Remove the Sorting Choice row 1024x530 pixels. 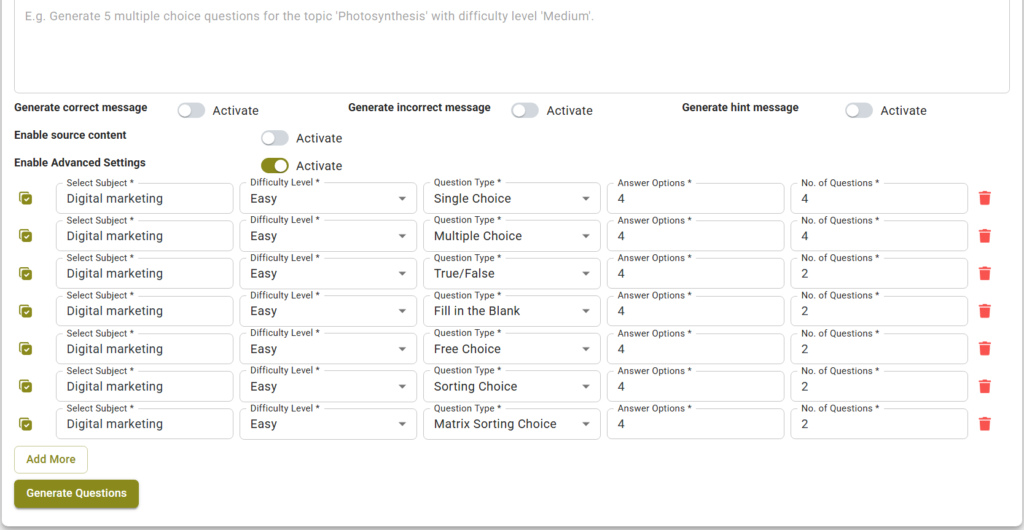click(x=985, y=386)
